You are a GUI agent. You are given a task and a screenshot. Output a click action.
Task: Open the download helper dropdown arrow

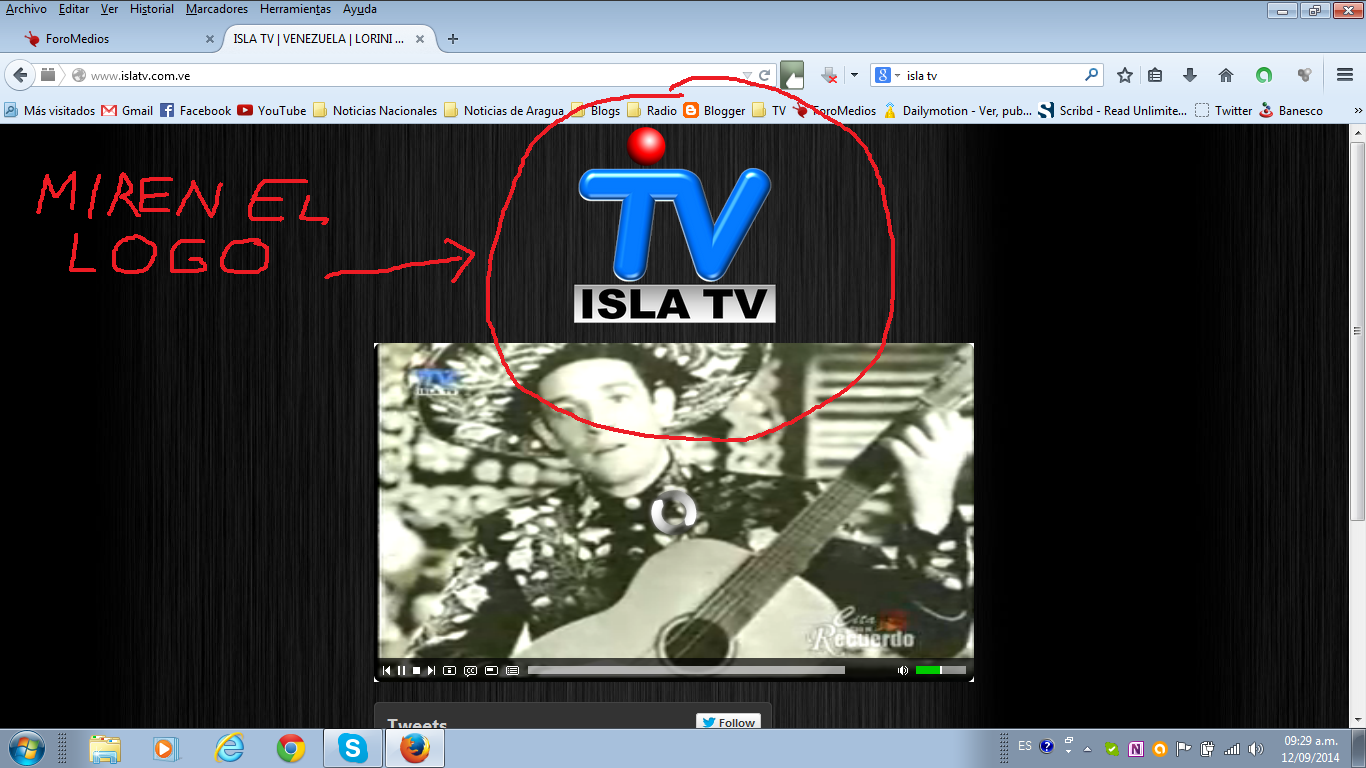pos(854,75)
